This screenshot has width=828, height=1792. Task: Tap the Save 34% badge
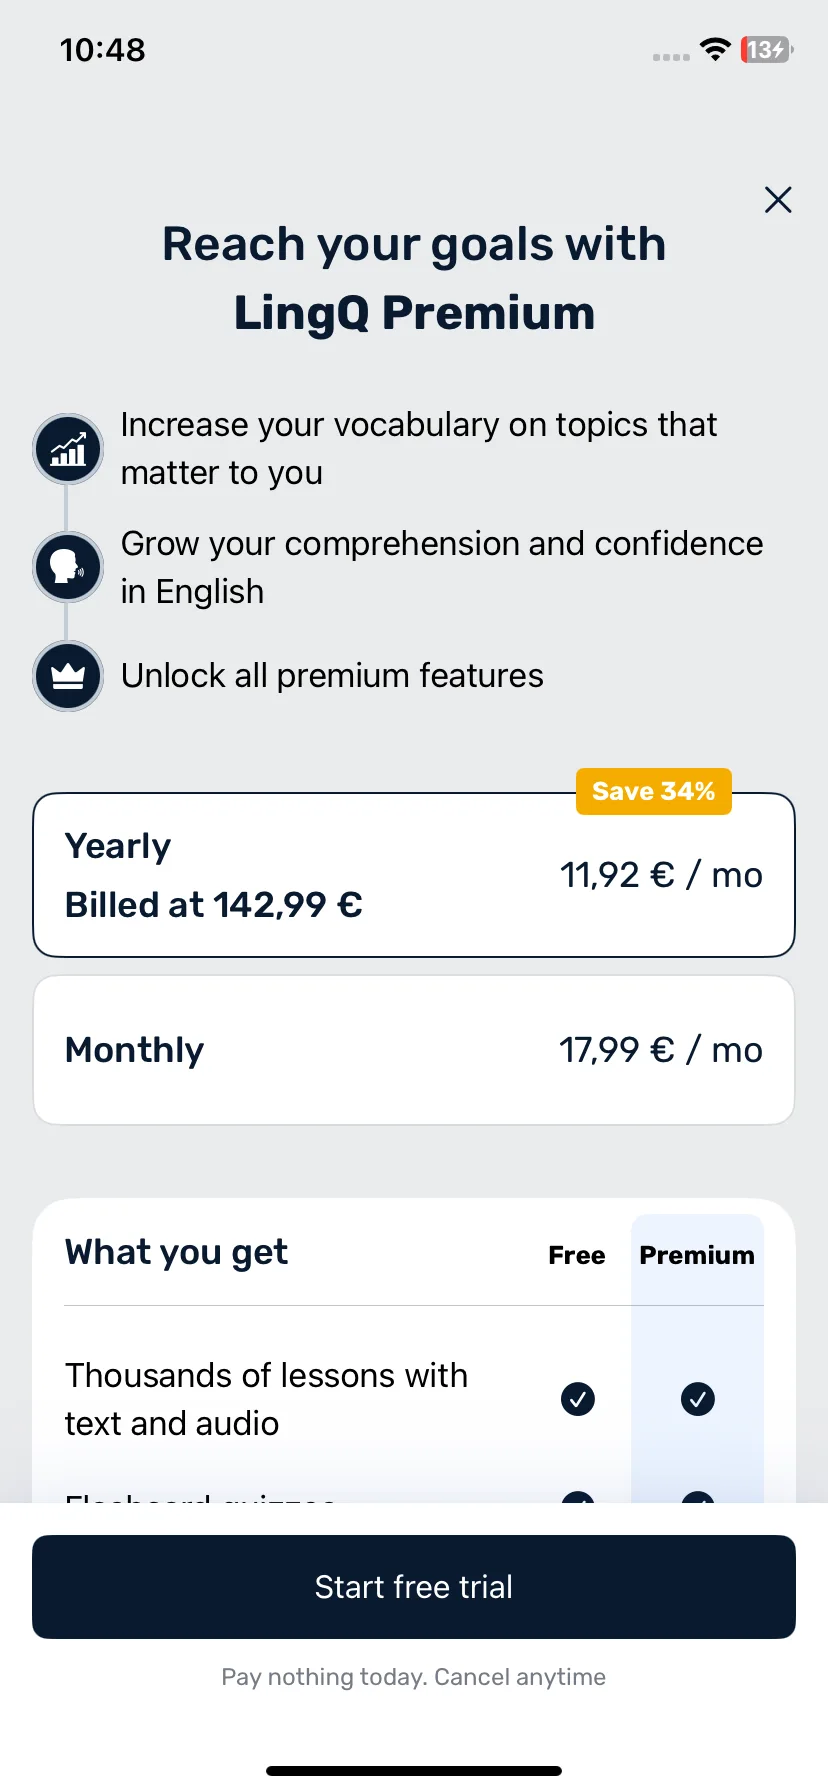pos(654,791)
